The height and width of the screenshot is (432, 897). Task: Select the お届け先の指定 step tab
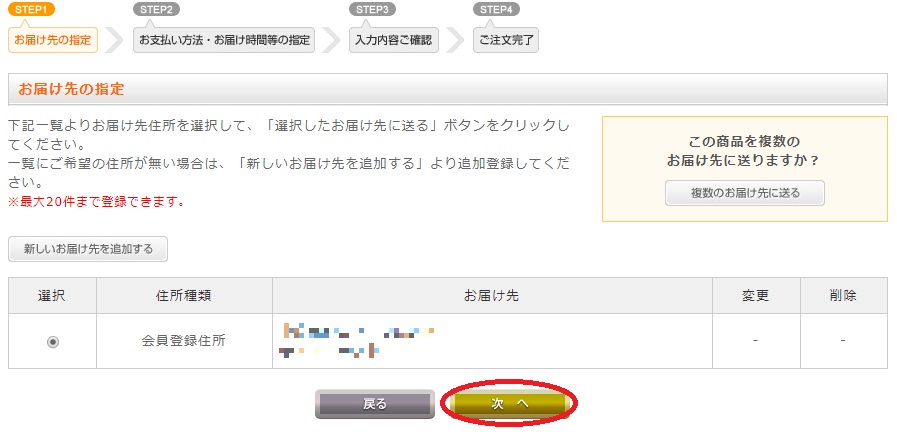tap(53, 41)
